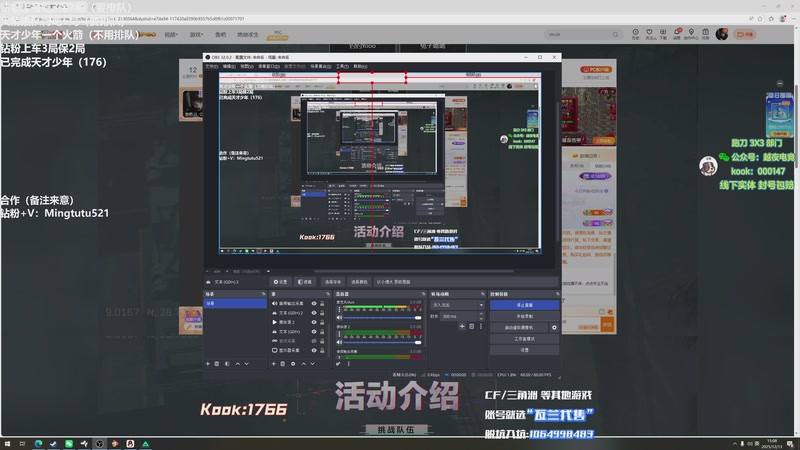Screen dimensions: 800x450
Task: Move scene down arrow in Scenes panel
Action: click(x=246, y=364)
